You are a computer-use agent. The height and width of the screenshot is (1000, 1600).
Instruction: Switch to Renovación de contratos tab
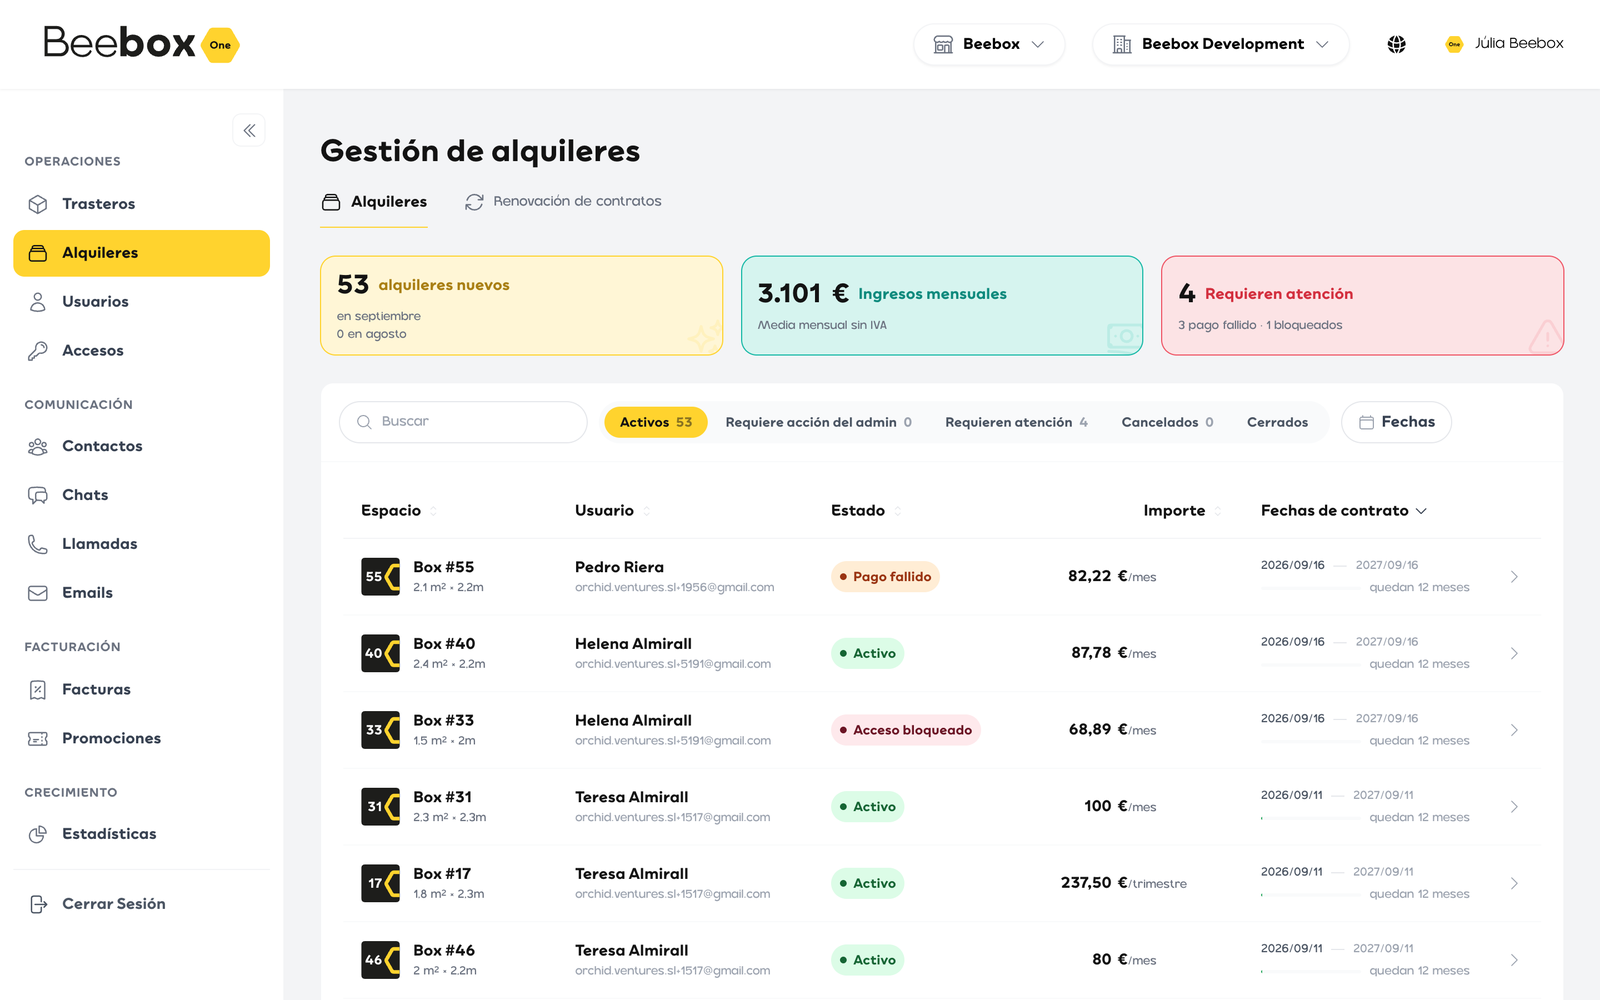(x=563, y=202)
